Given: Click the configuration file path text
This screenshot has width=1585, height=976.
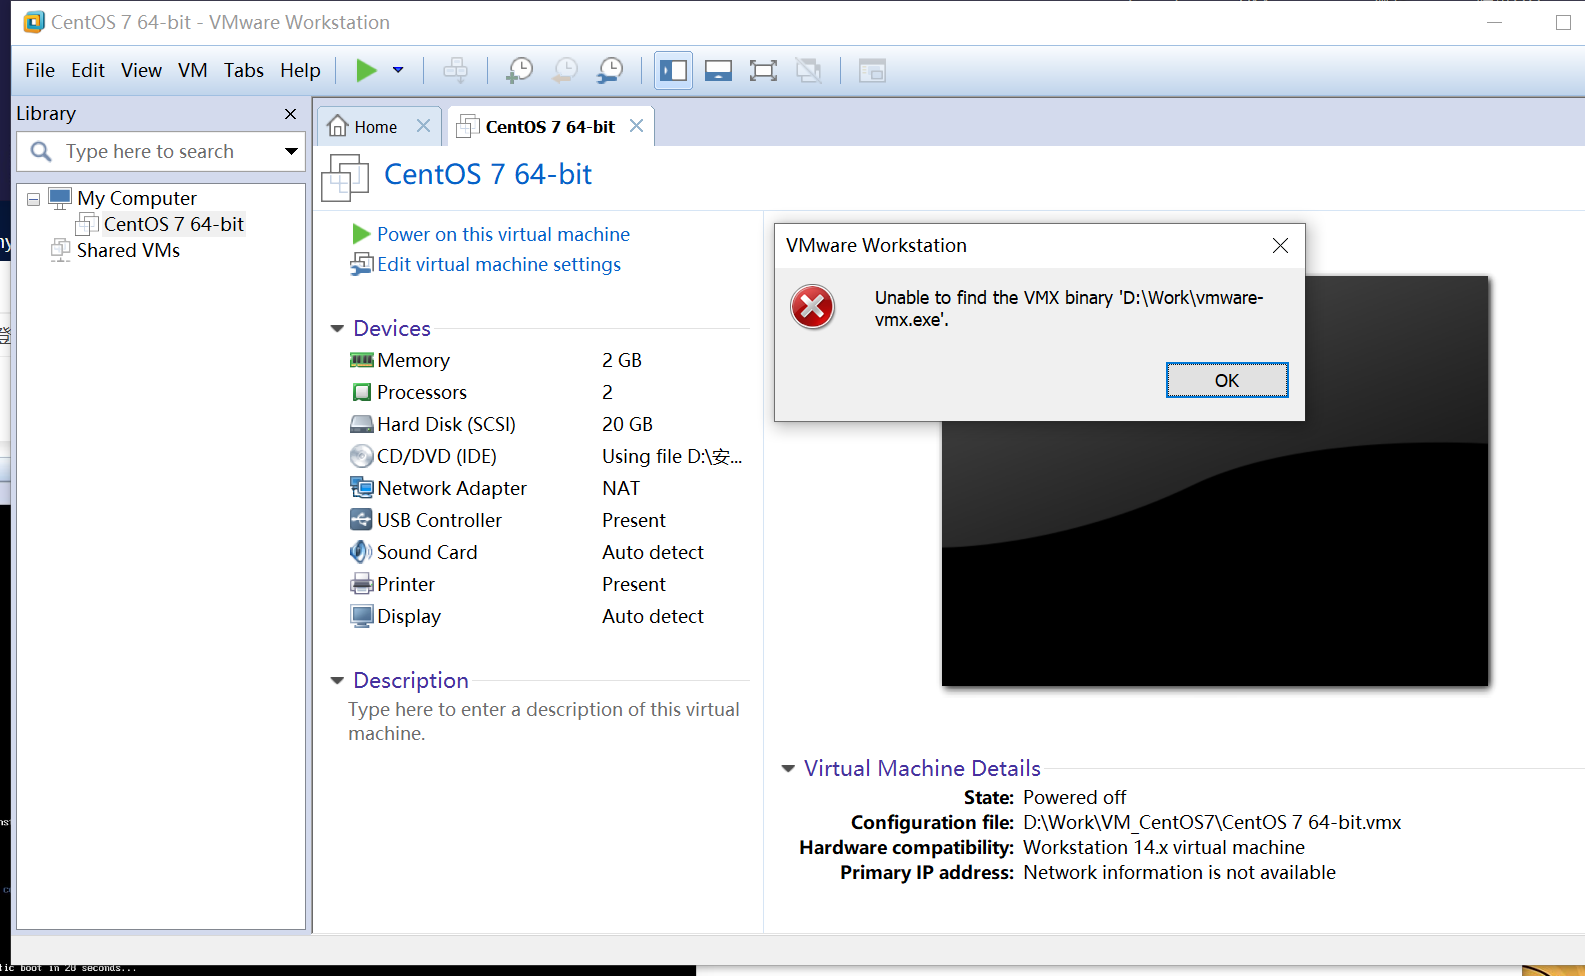Looking at the screenshot, I should pyautogui.click(x=1212, y=822).
